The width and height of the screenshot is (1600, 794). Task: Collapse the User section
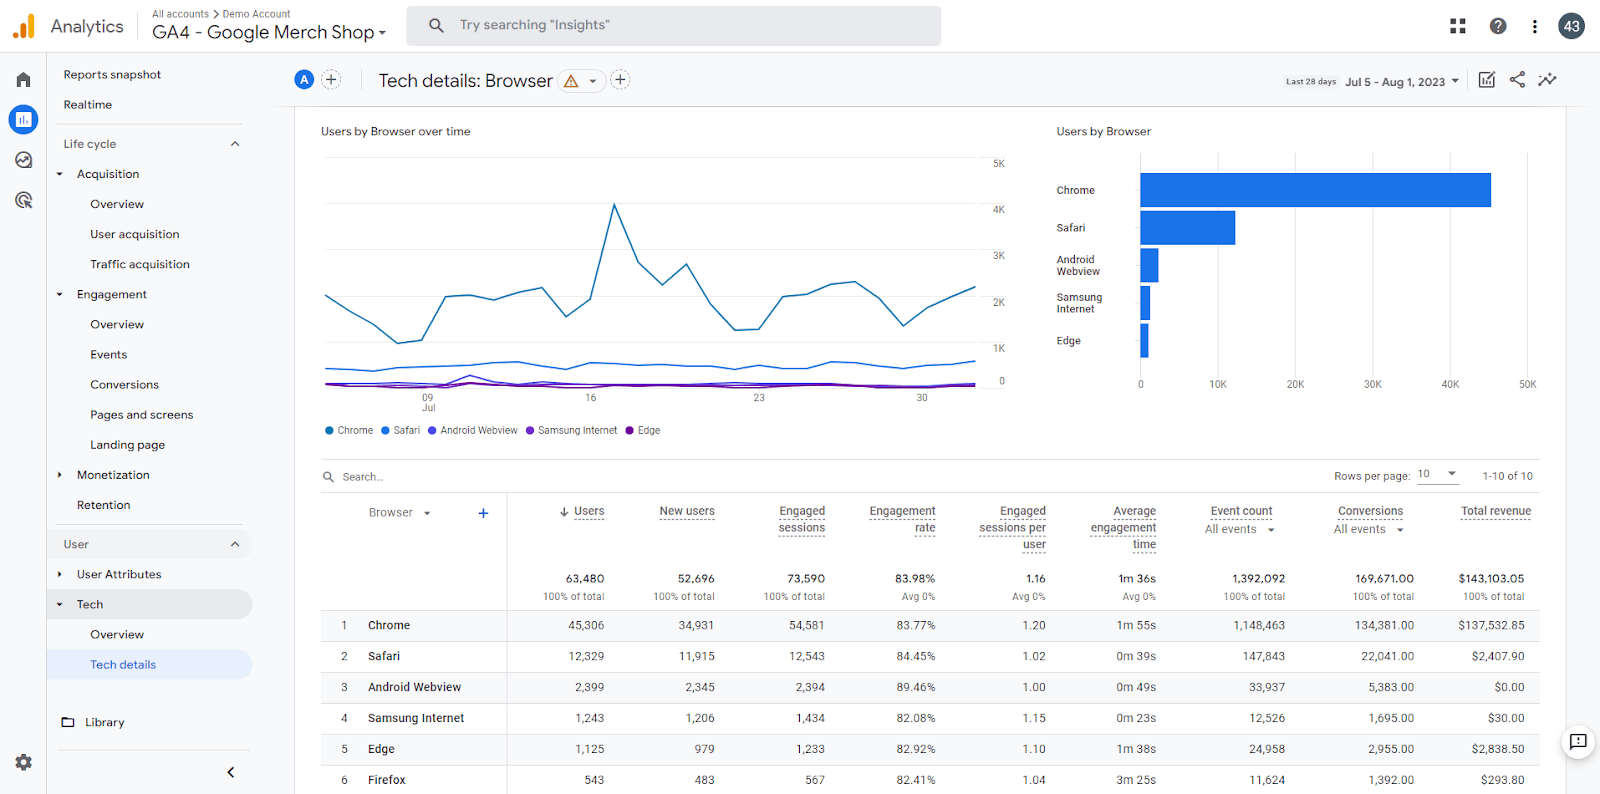click(235, 544)
